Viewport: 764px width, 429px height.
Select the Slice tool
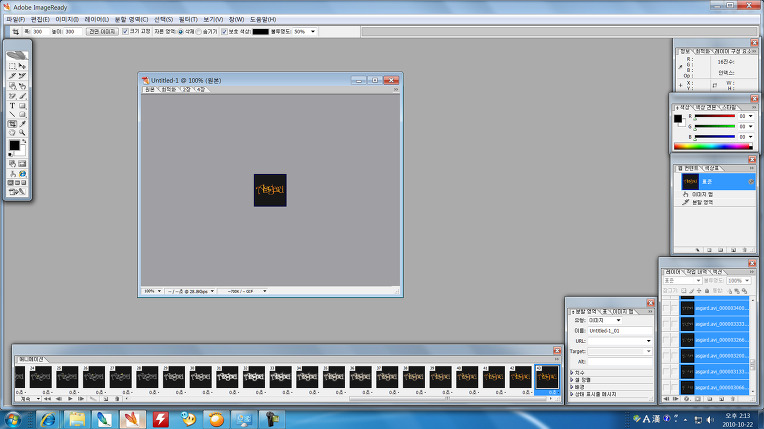click(x=12, y=76)
